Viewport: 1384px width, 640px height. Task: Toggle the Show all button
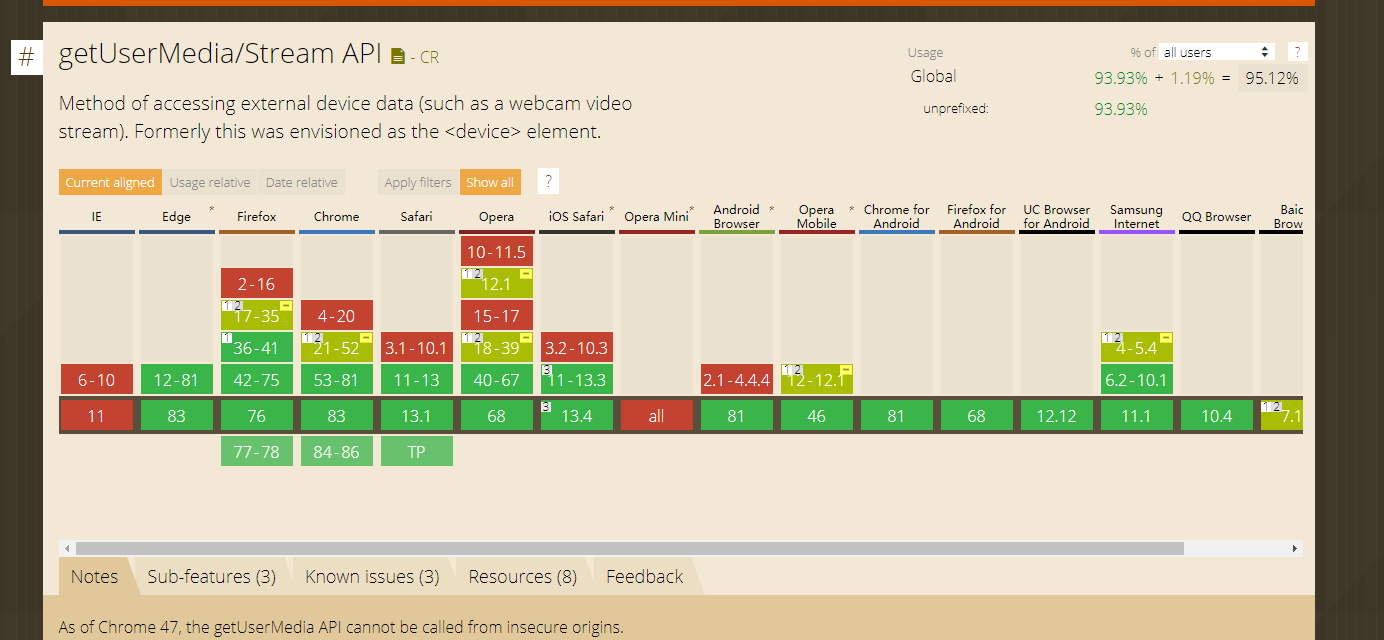[x=490, y=182]
